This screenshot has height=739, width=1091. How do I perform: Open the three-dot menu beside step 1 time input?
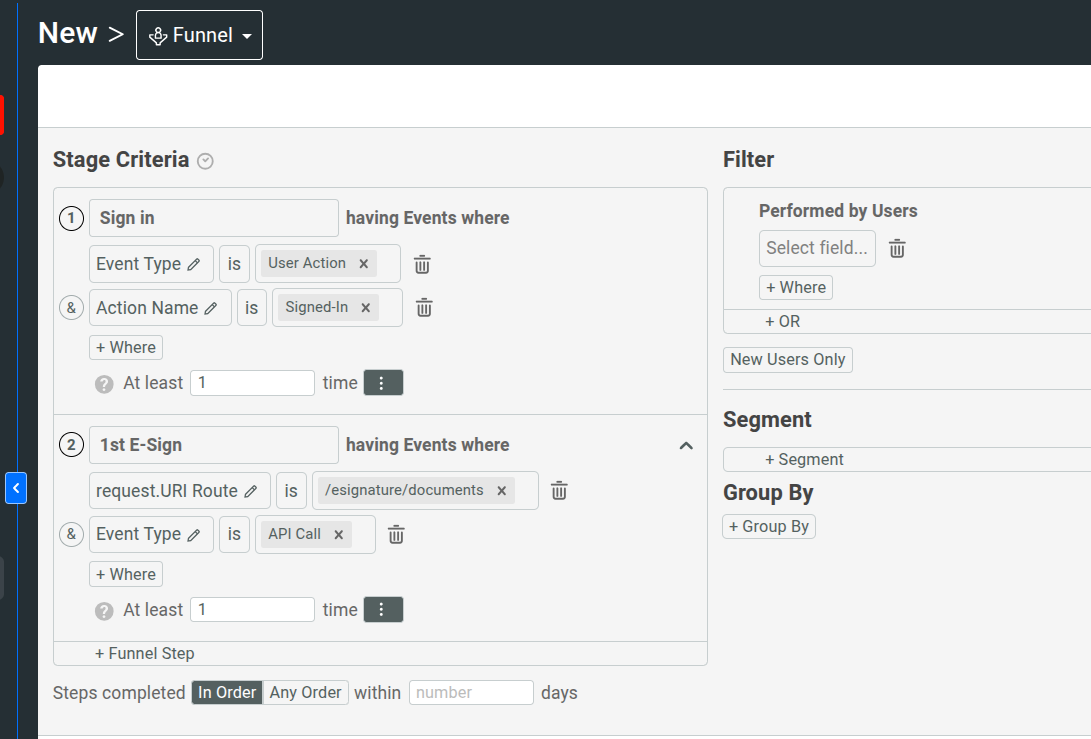pos(383,382)
